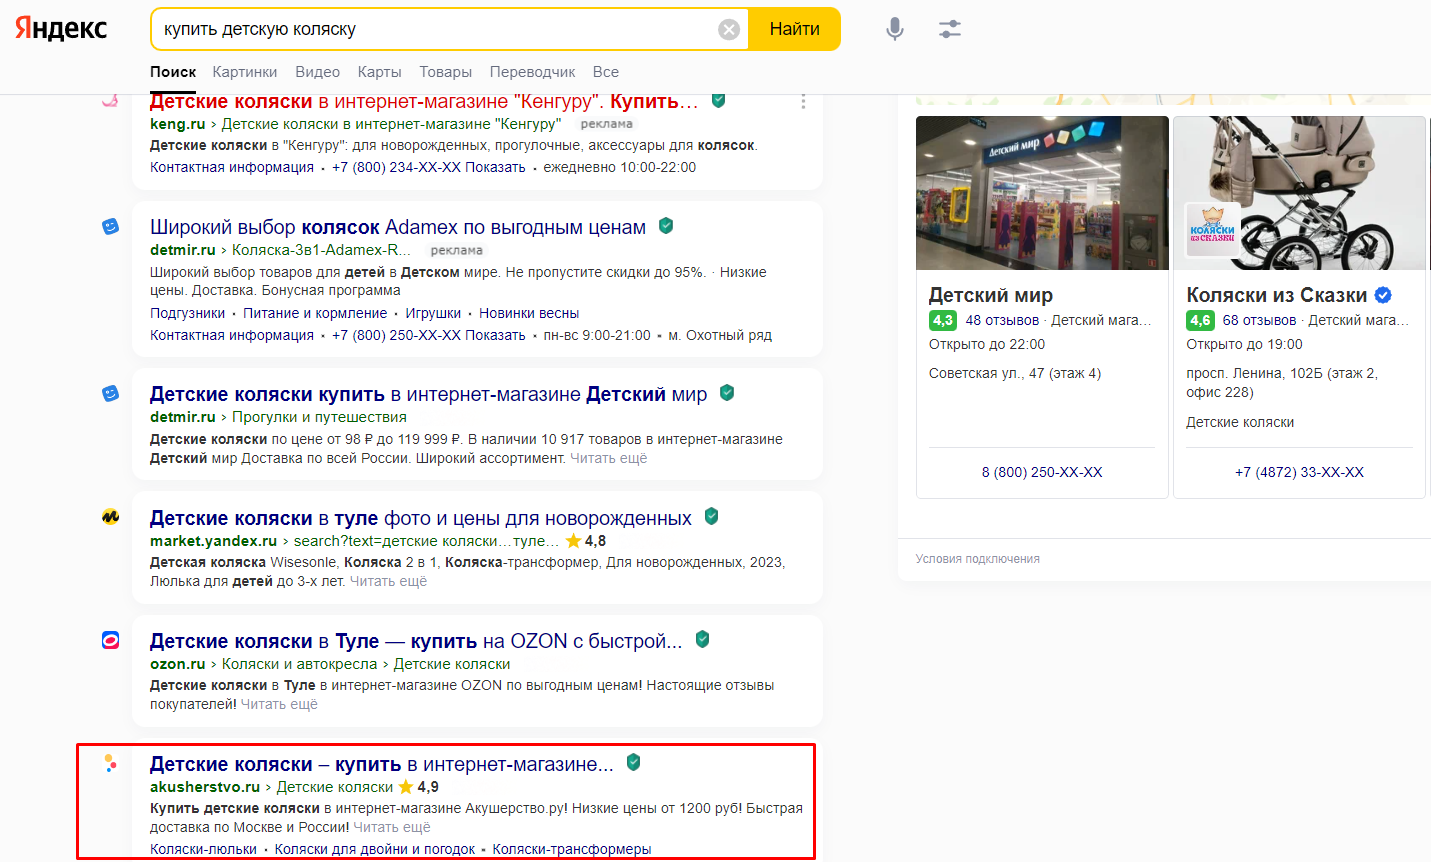The image size is (1431, 862).
Task: Open the Подгузники sitelink
Action: tap(188, 313)
